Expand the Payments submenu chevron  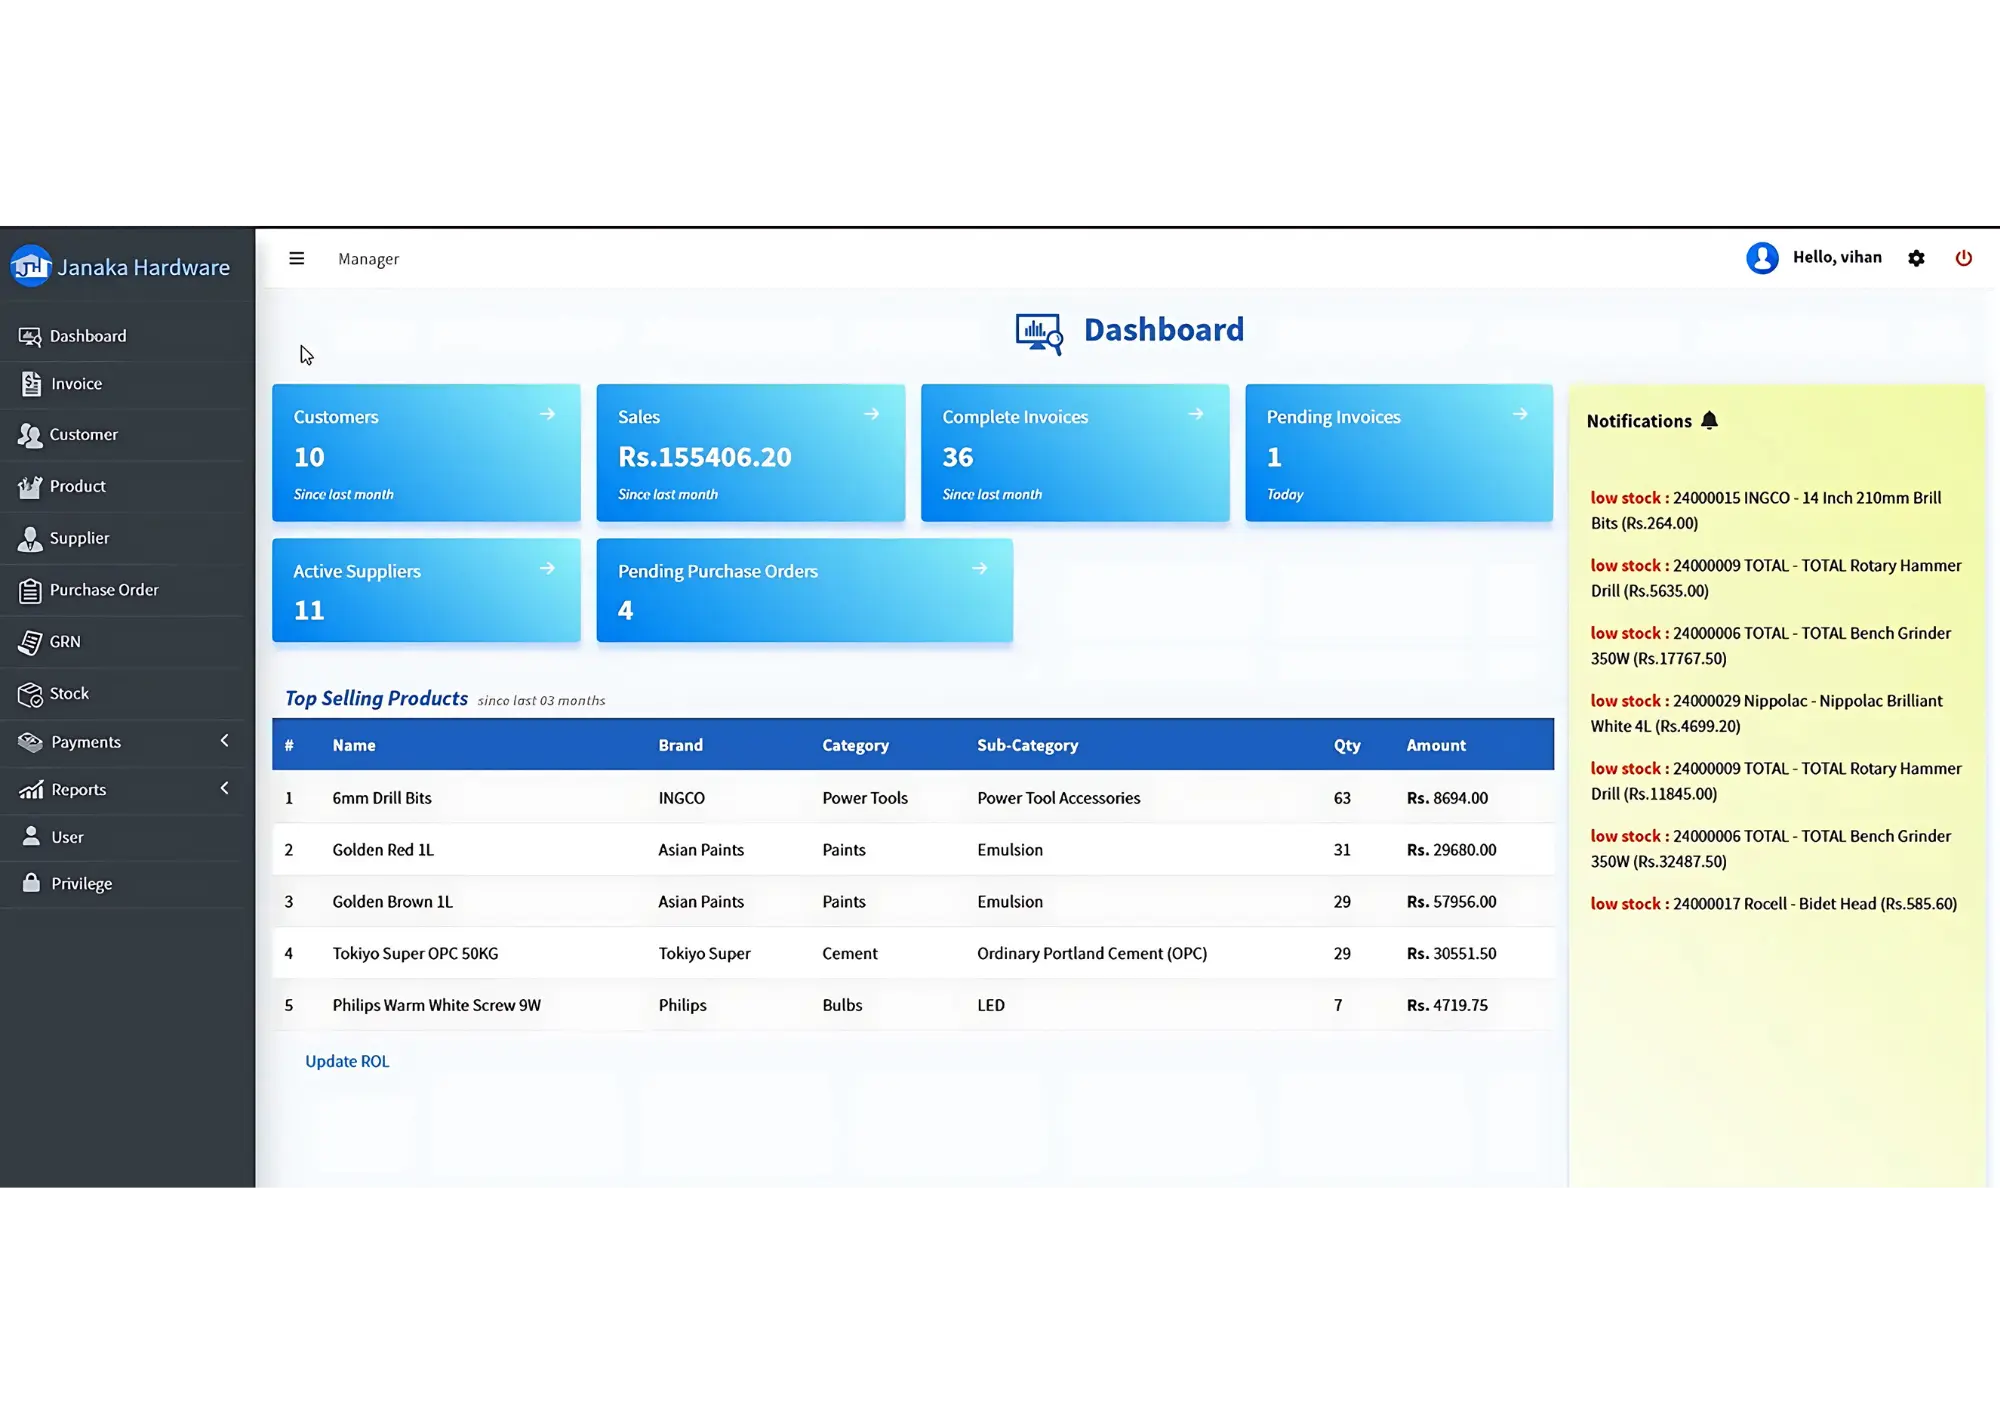[224, 741]
